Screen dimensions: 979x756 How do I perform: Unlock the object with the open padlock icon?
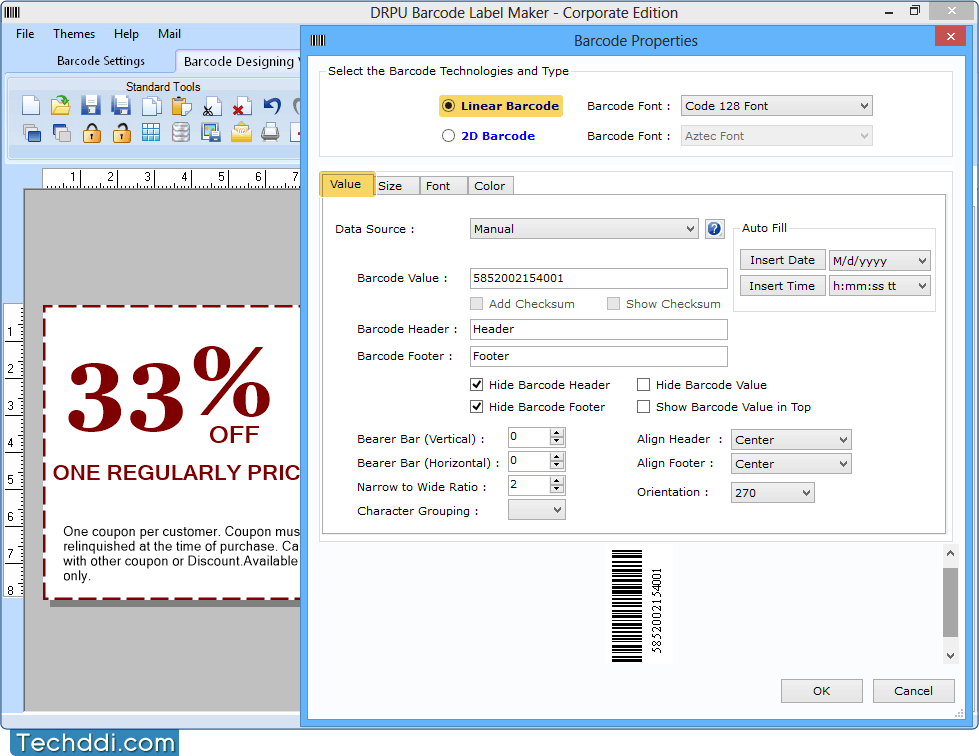point(121,132)
